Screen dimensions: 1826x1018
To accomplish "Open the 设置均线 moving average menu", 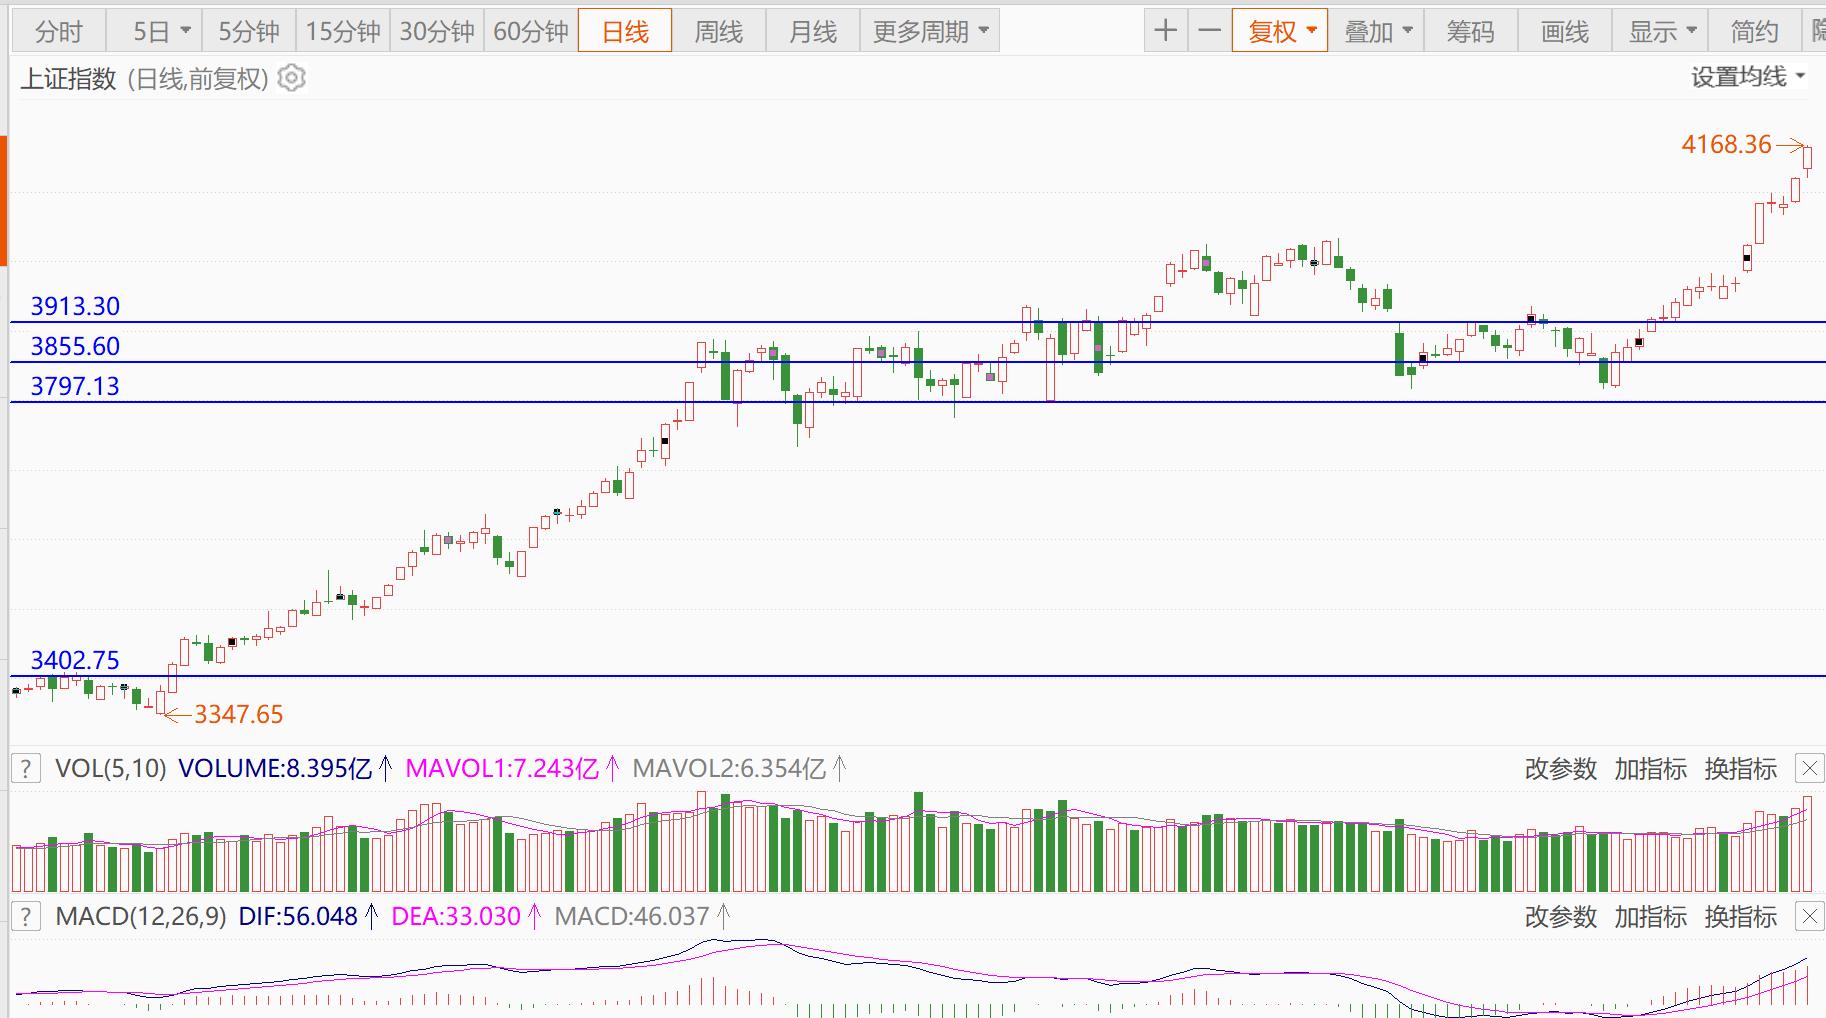I will pos(1747,77).
